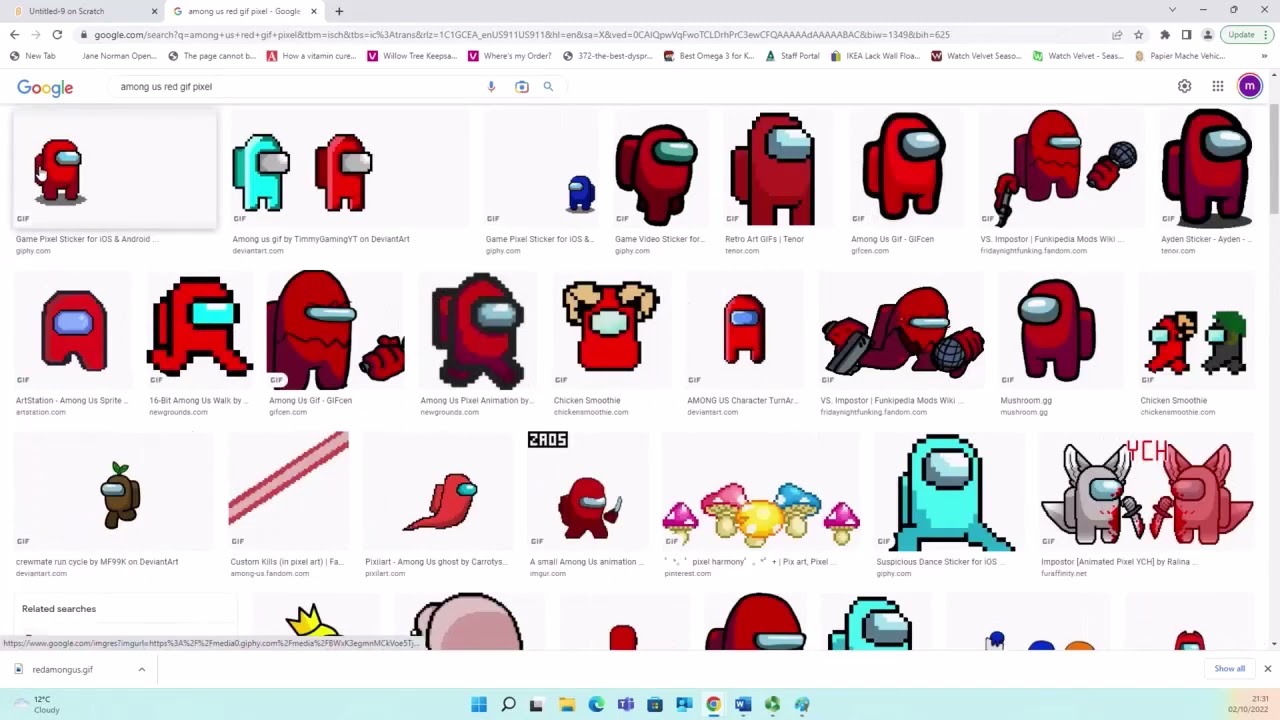Reload the current page
The width and height of the screenshot is (1280, 720).
tap(57, 35)
